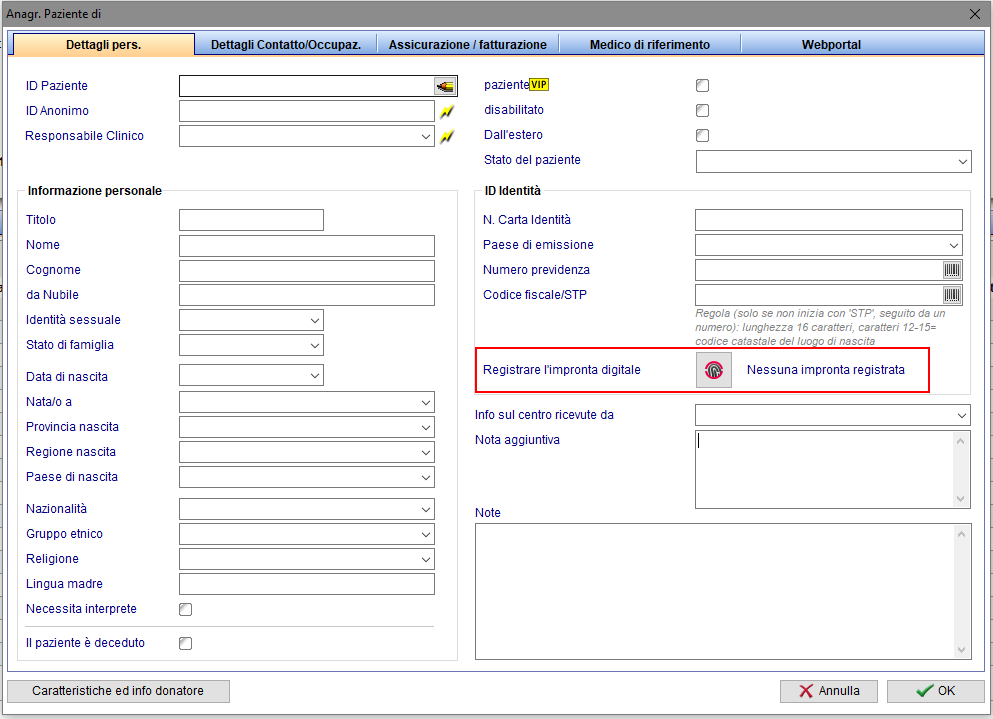Open the Paese di nascita dropdown

coord(426,478)
